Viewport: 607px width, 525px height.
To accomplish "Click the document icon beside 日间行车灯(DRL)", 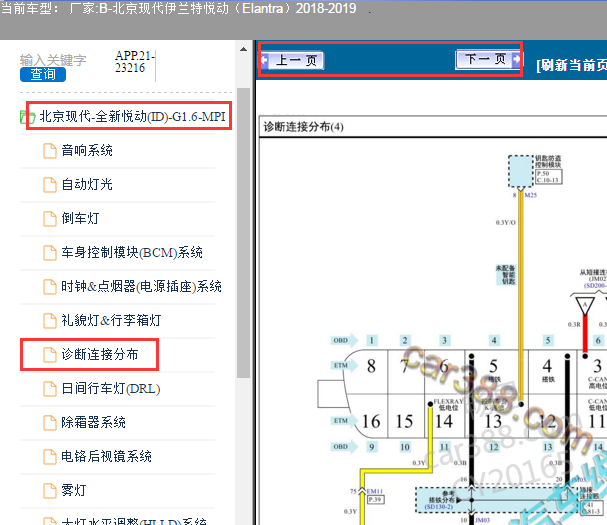I will pyautogui.click(x=50, y=389).
